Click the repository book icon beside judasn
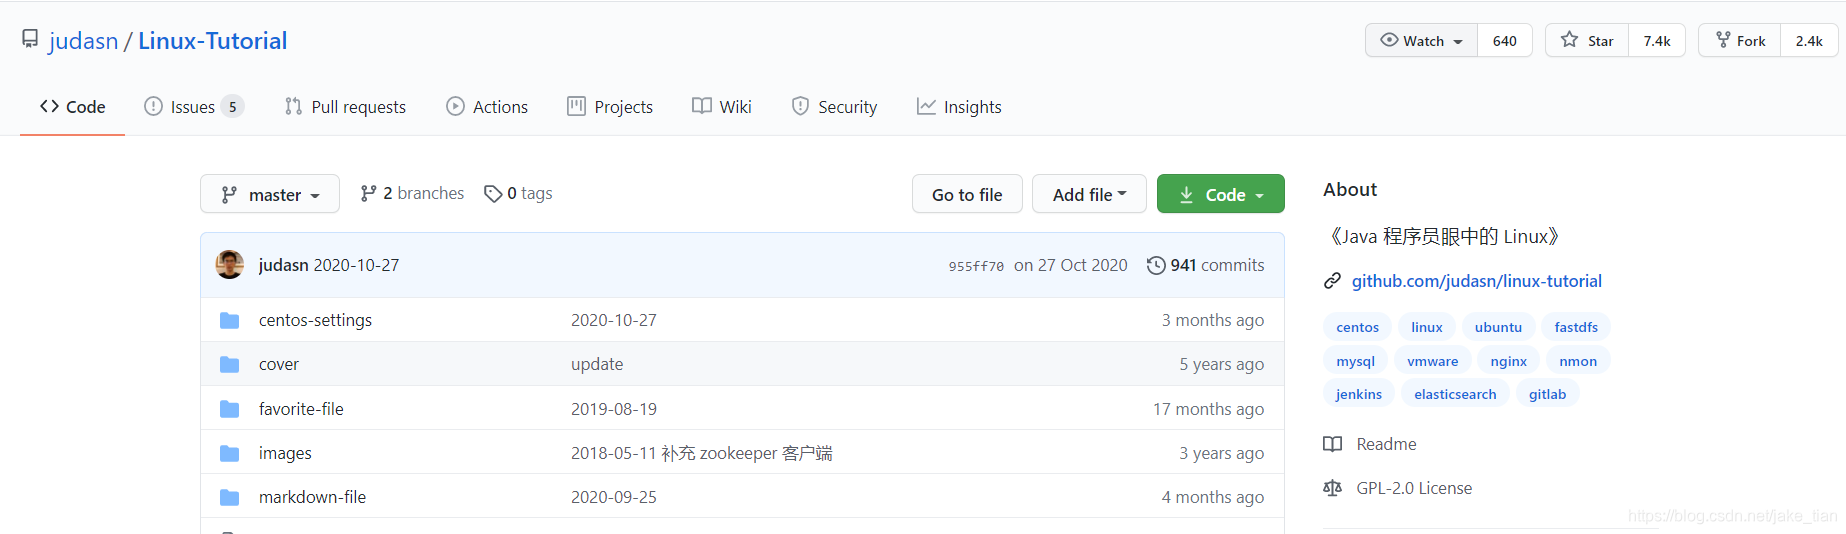This screenshot has width=1846, height=534. pos(30,40)
